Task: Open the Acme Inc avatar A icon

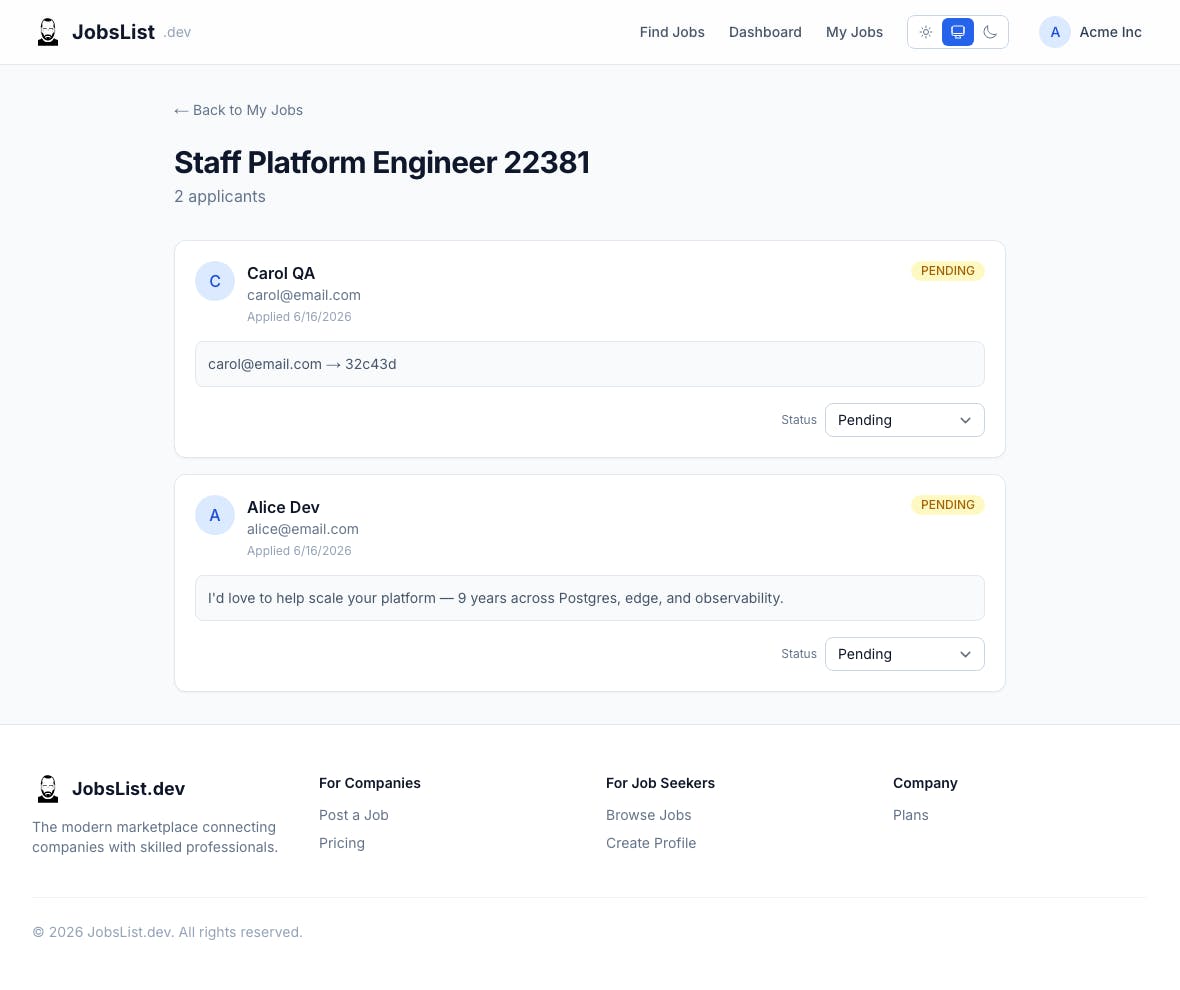Action: (x=1054, y=32)
